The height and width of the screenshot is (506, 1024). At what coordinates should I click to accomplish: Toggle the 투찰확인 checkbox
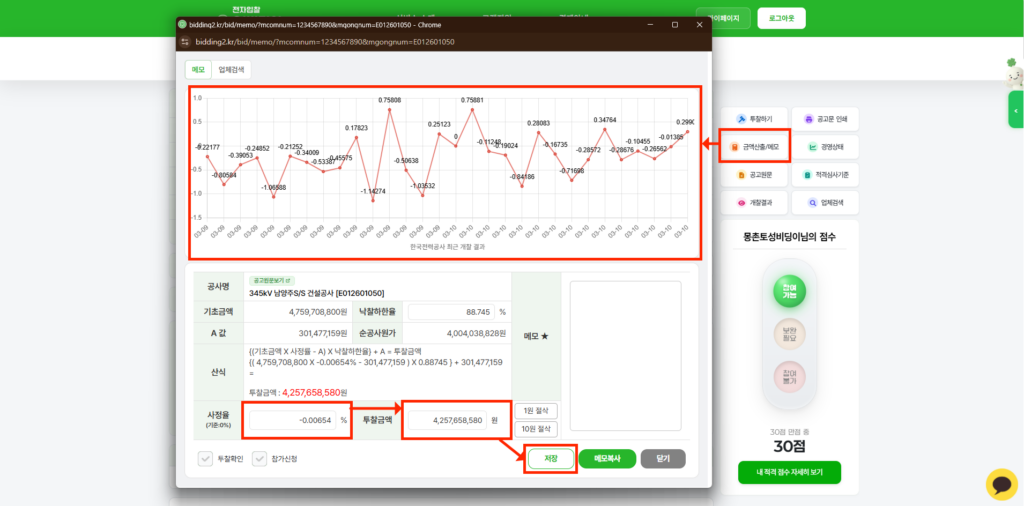pyautogui.click(x=204, y=459)
